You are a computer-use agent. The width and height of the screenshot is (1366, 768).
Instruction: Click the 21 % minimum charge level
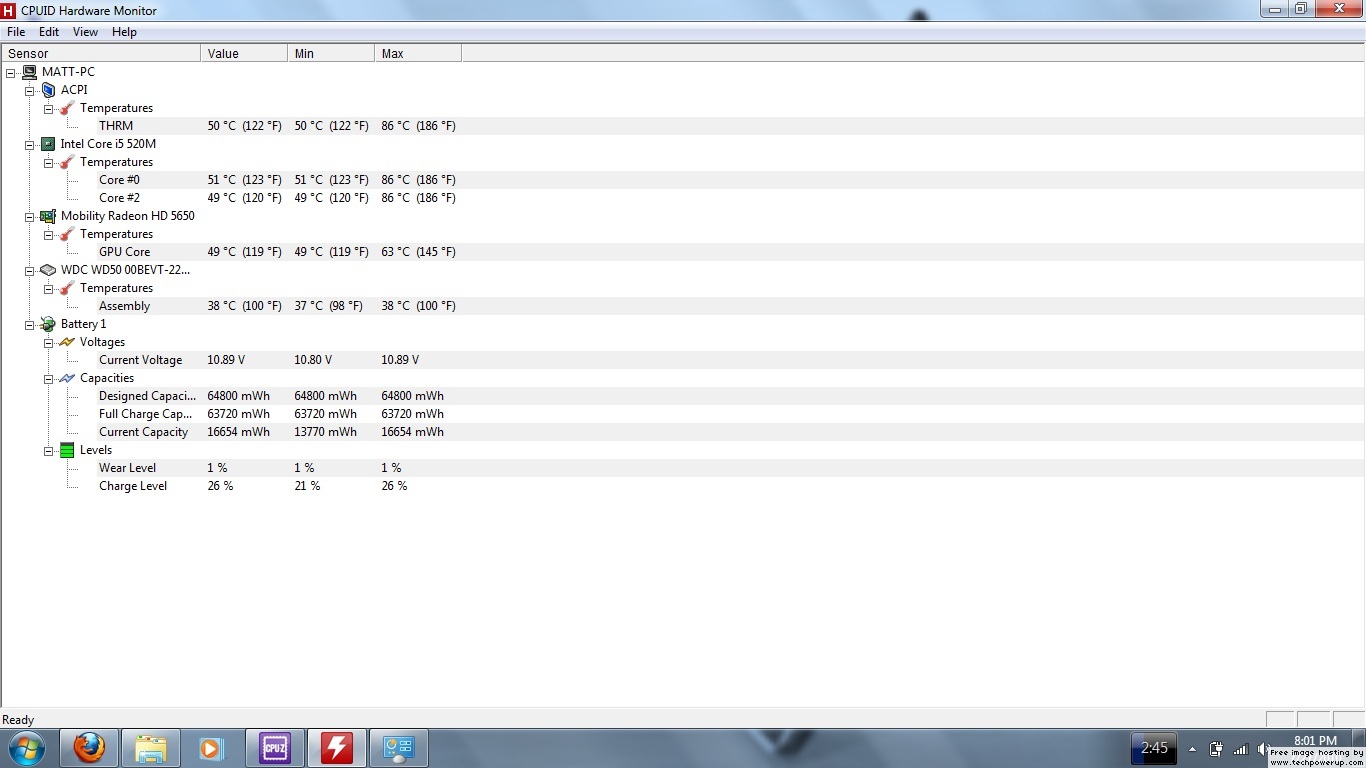[307, 486]
